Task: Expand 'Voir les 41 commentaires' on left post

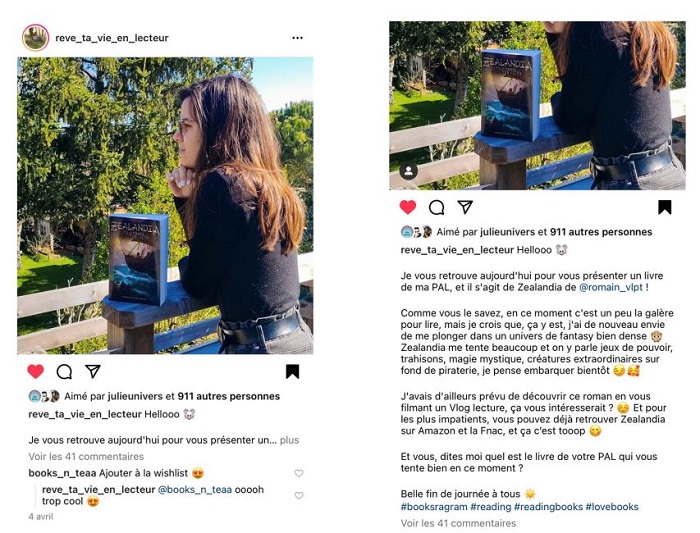Action: tap(86, 457)
